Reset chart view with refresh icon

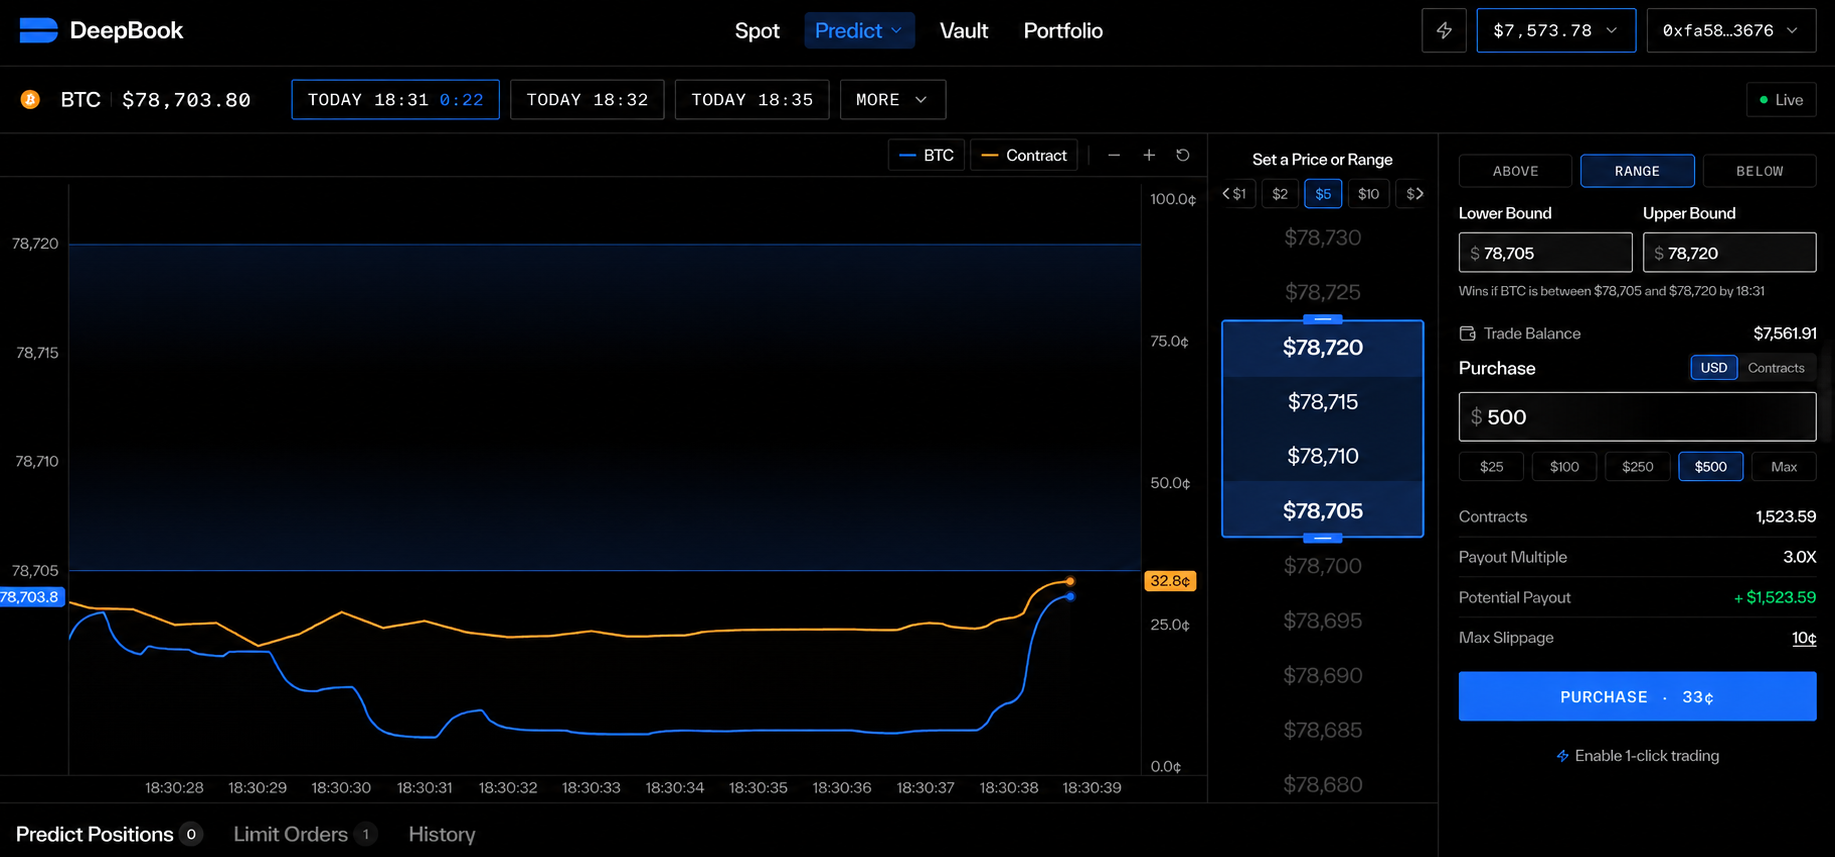click(1183, 156)
